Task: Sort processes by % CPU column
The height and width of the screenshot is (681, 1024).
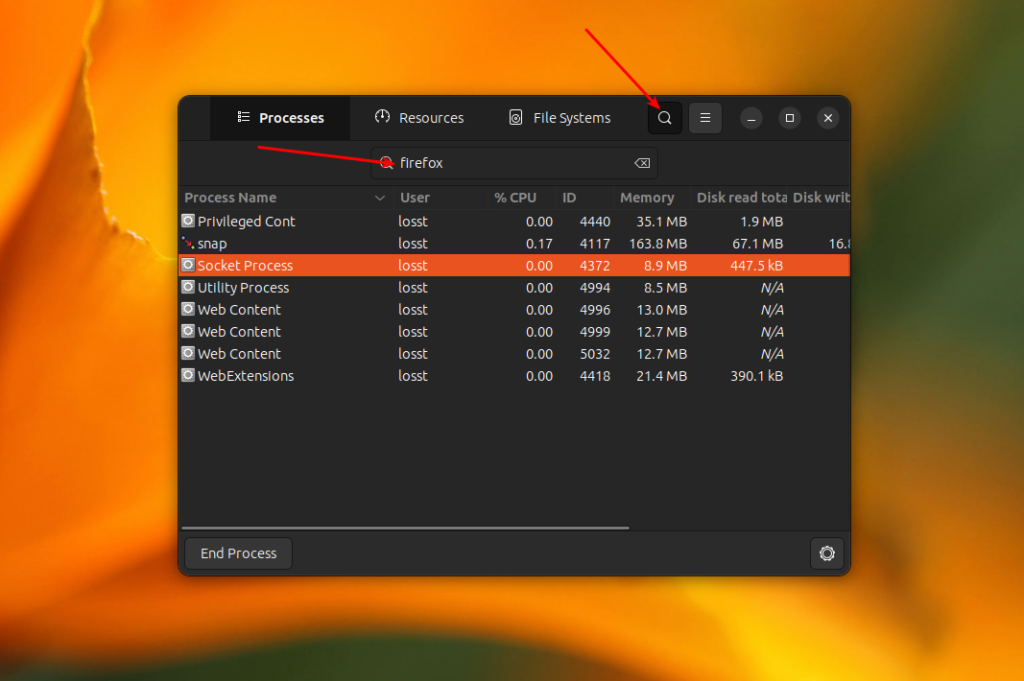Action: tap(515, 198)
